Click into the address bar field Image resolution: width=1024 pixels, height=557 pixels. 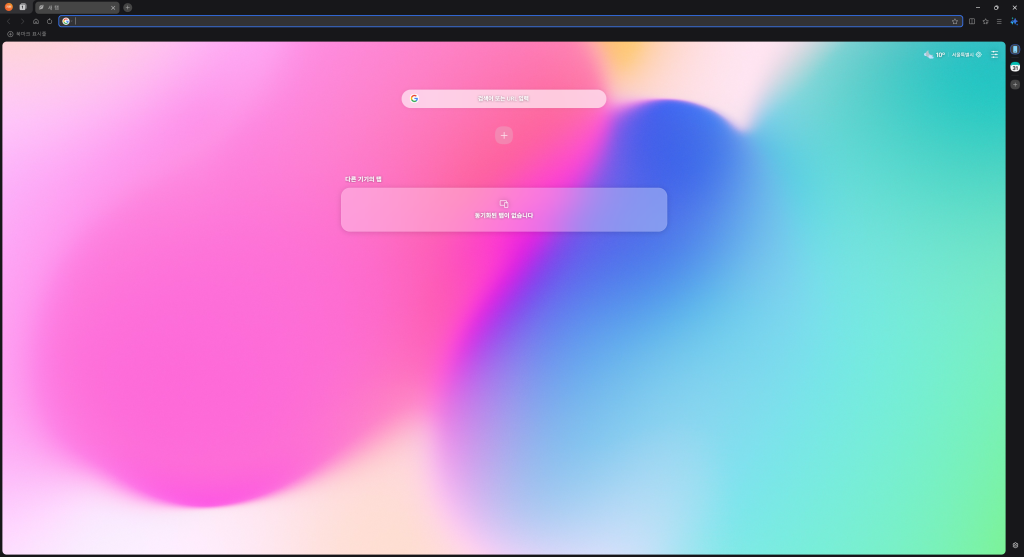point(500,21)
